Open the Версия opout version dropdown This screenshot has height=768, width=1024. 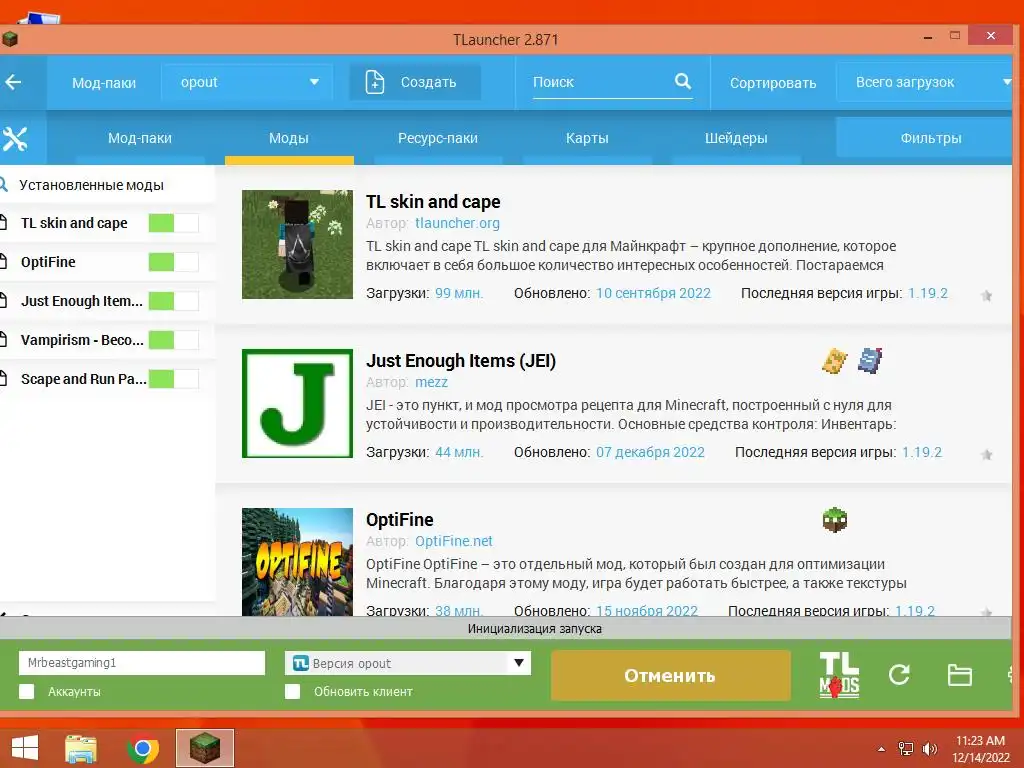click(408, 663)
